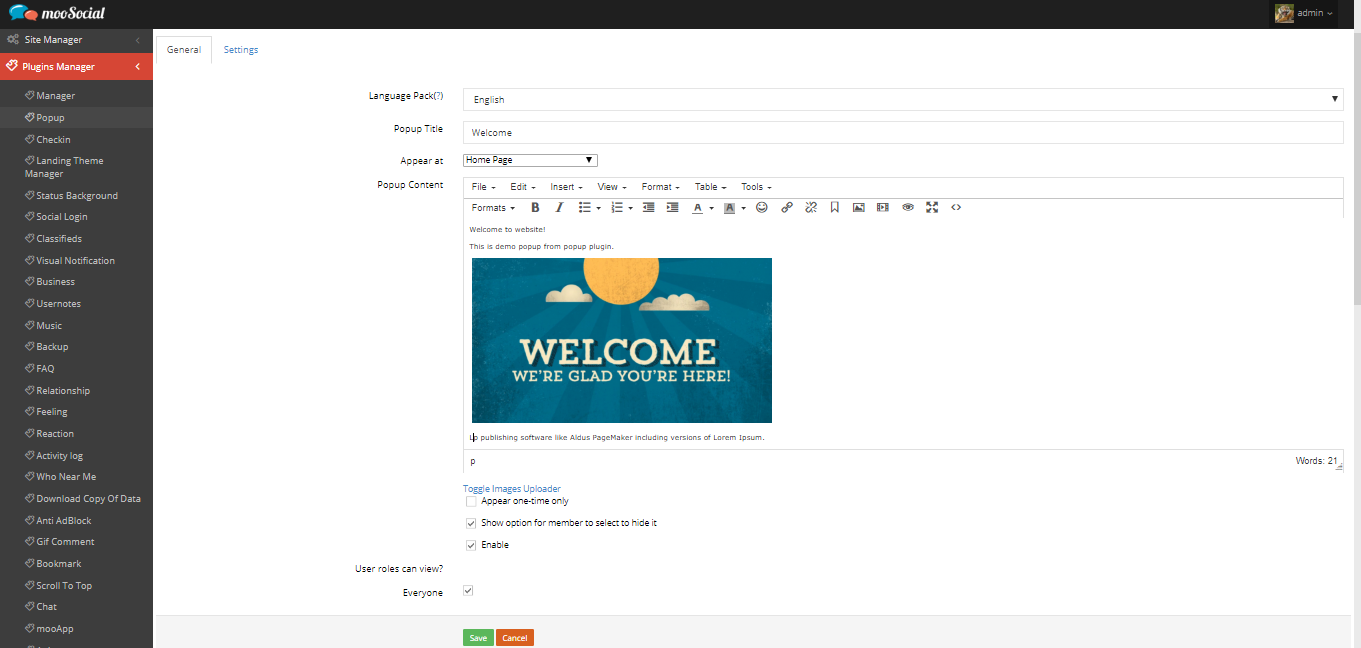This screenshot has height=648, width=1361.
Task: Toggle editor fullscreen mode
Action: [x=932, y=208]
